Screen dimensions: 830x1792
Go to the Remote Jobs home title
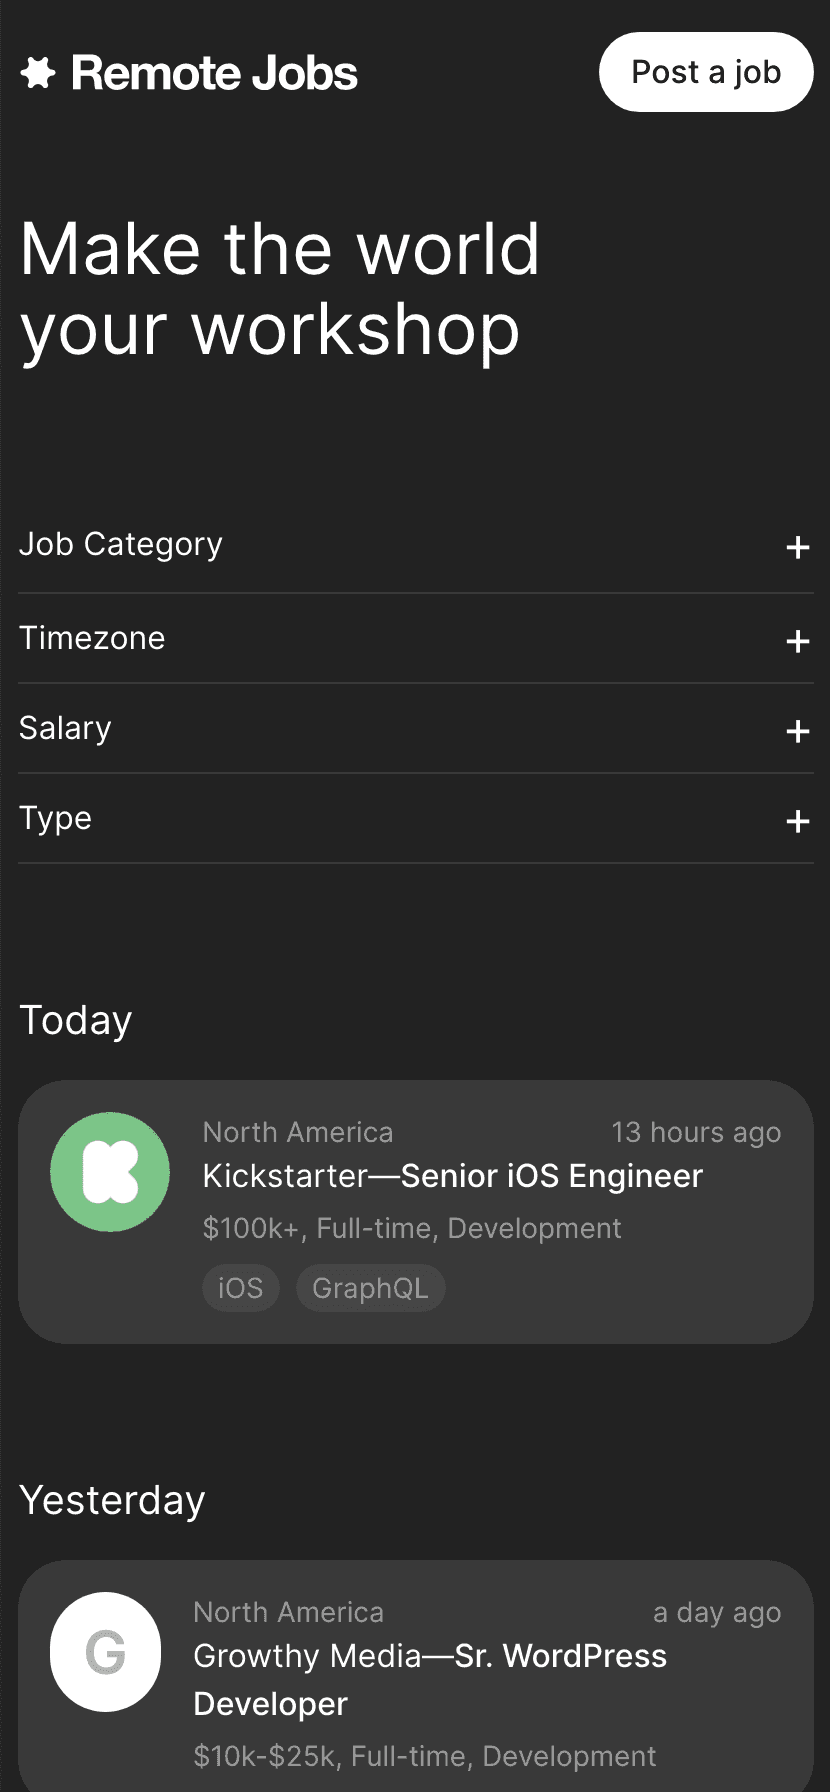click(x=214, y=73)
